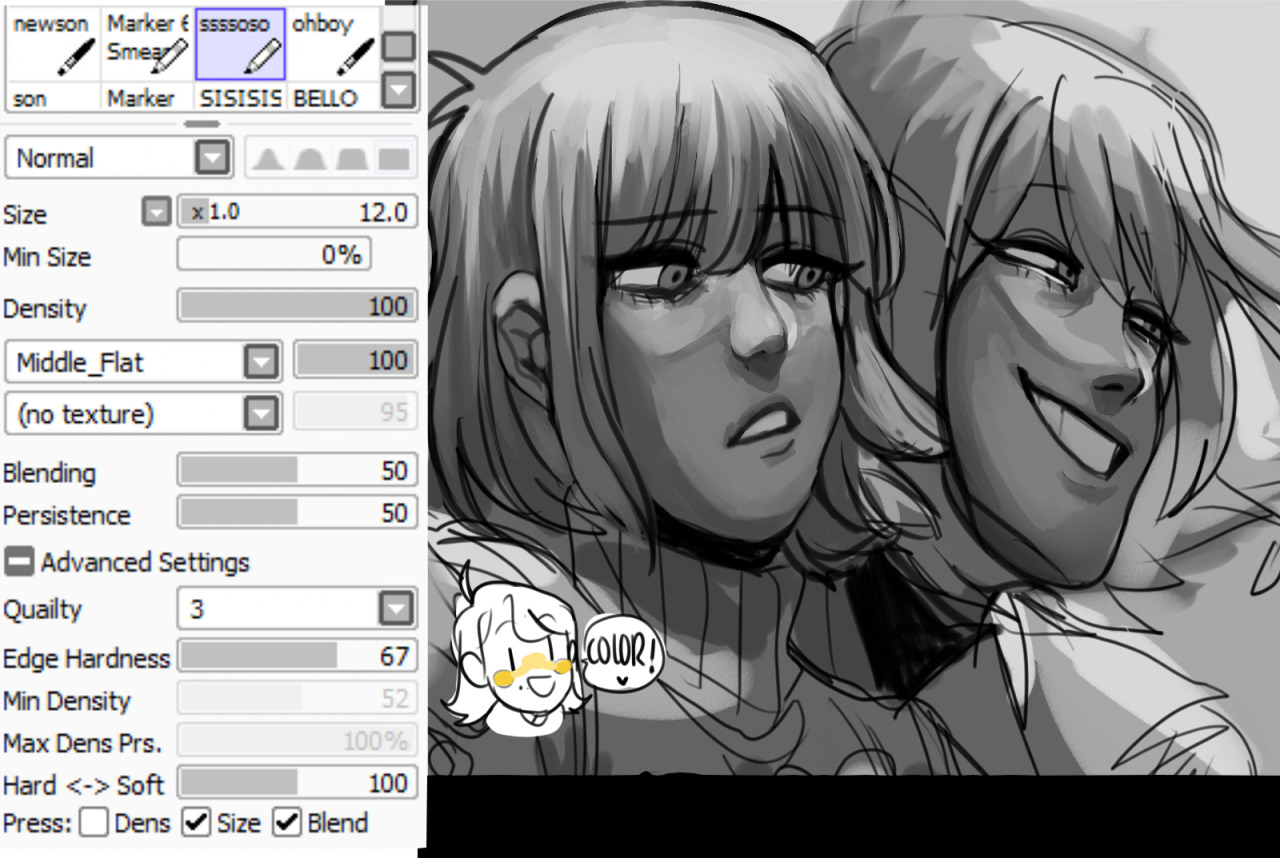
Task: Choose the ssssoso pencil brush
Action: (240, 44)
